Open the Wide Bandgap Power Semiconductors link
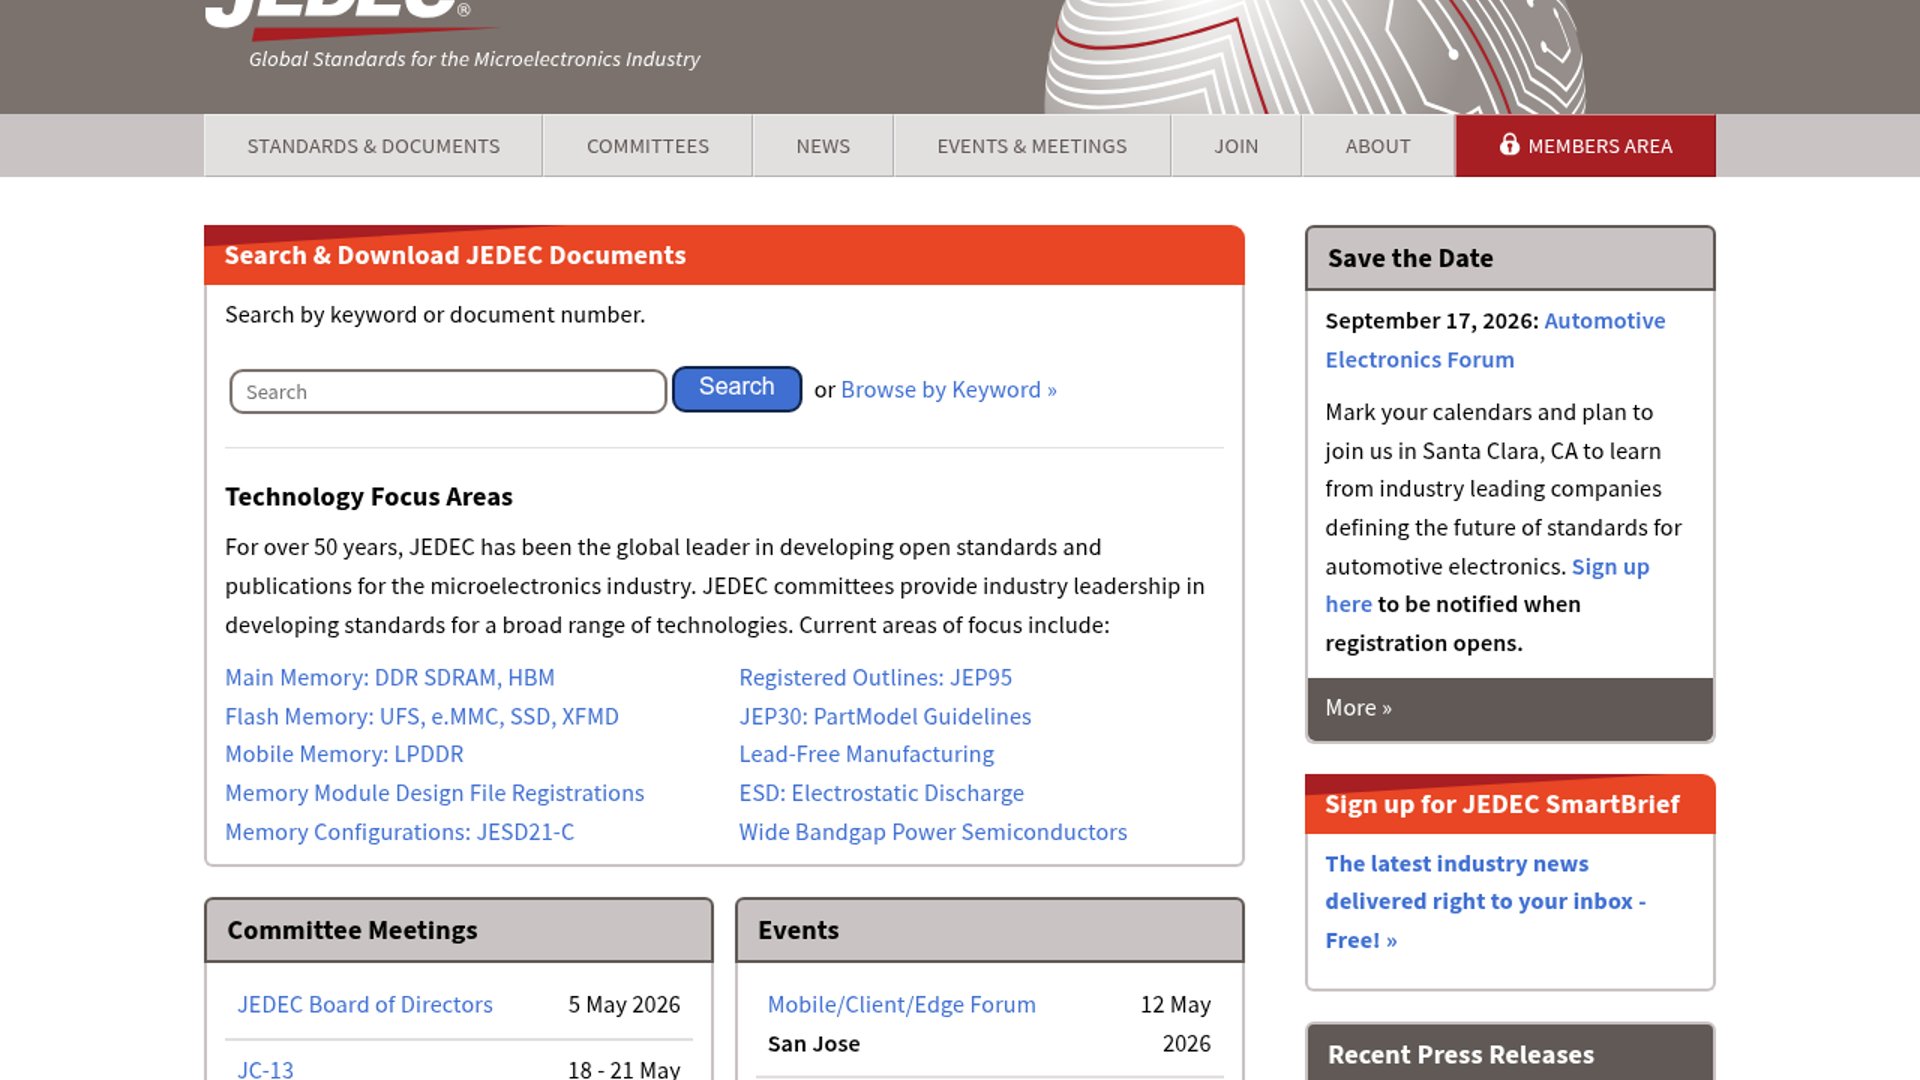The height and width of the screenshot is (1080, 1920). click(933, 832)
